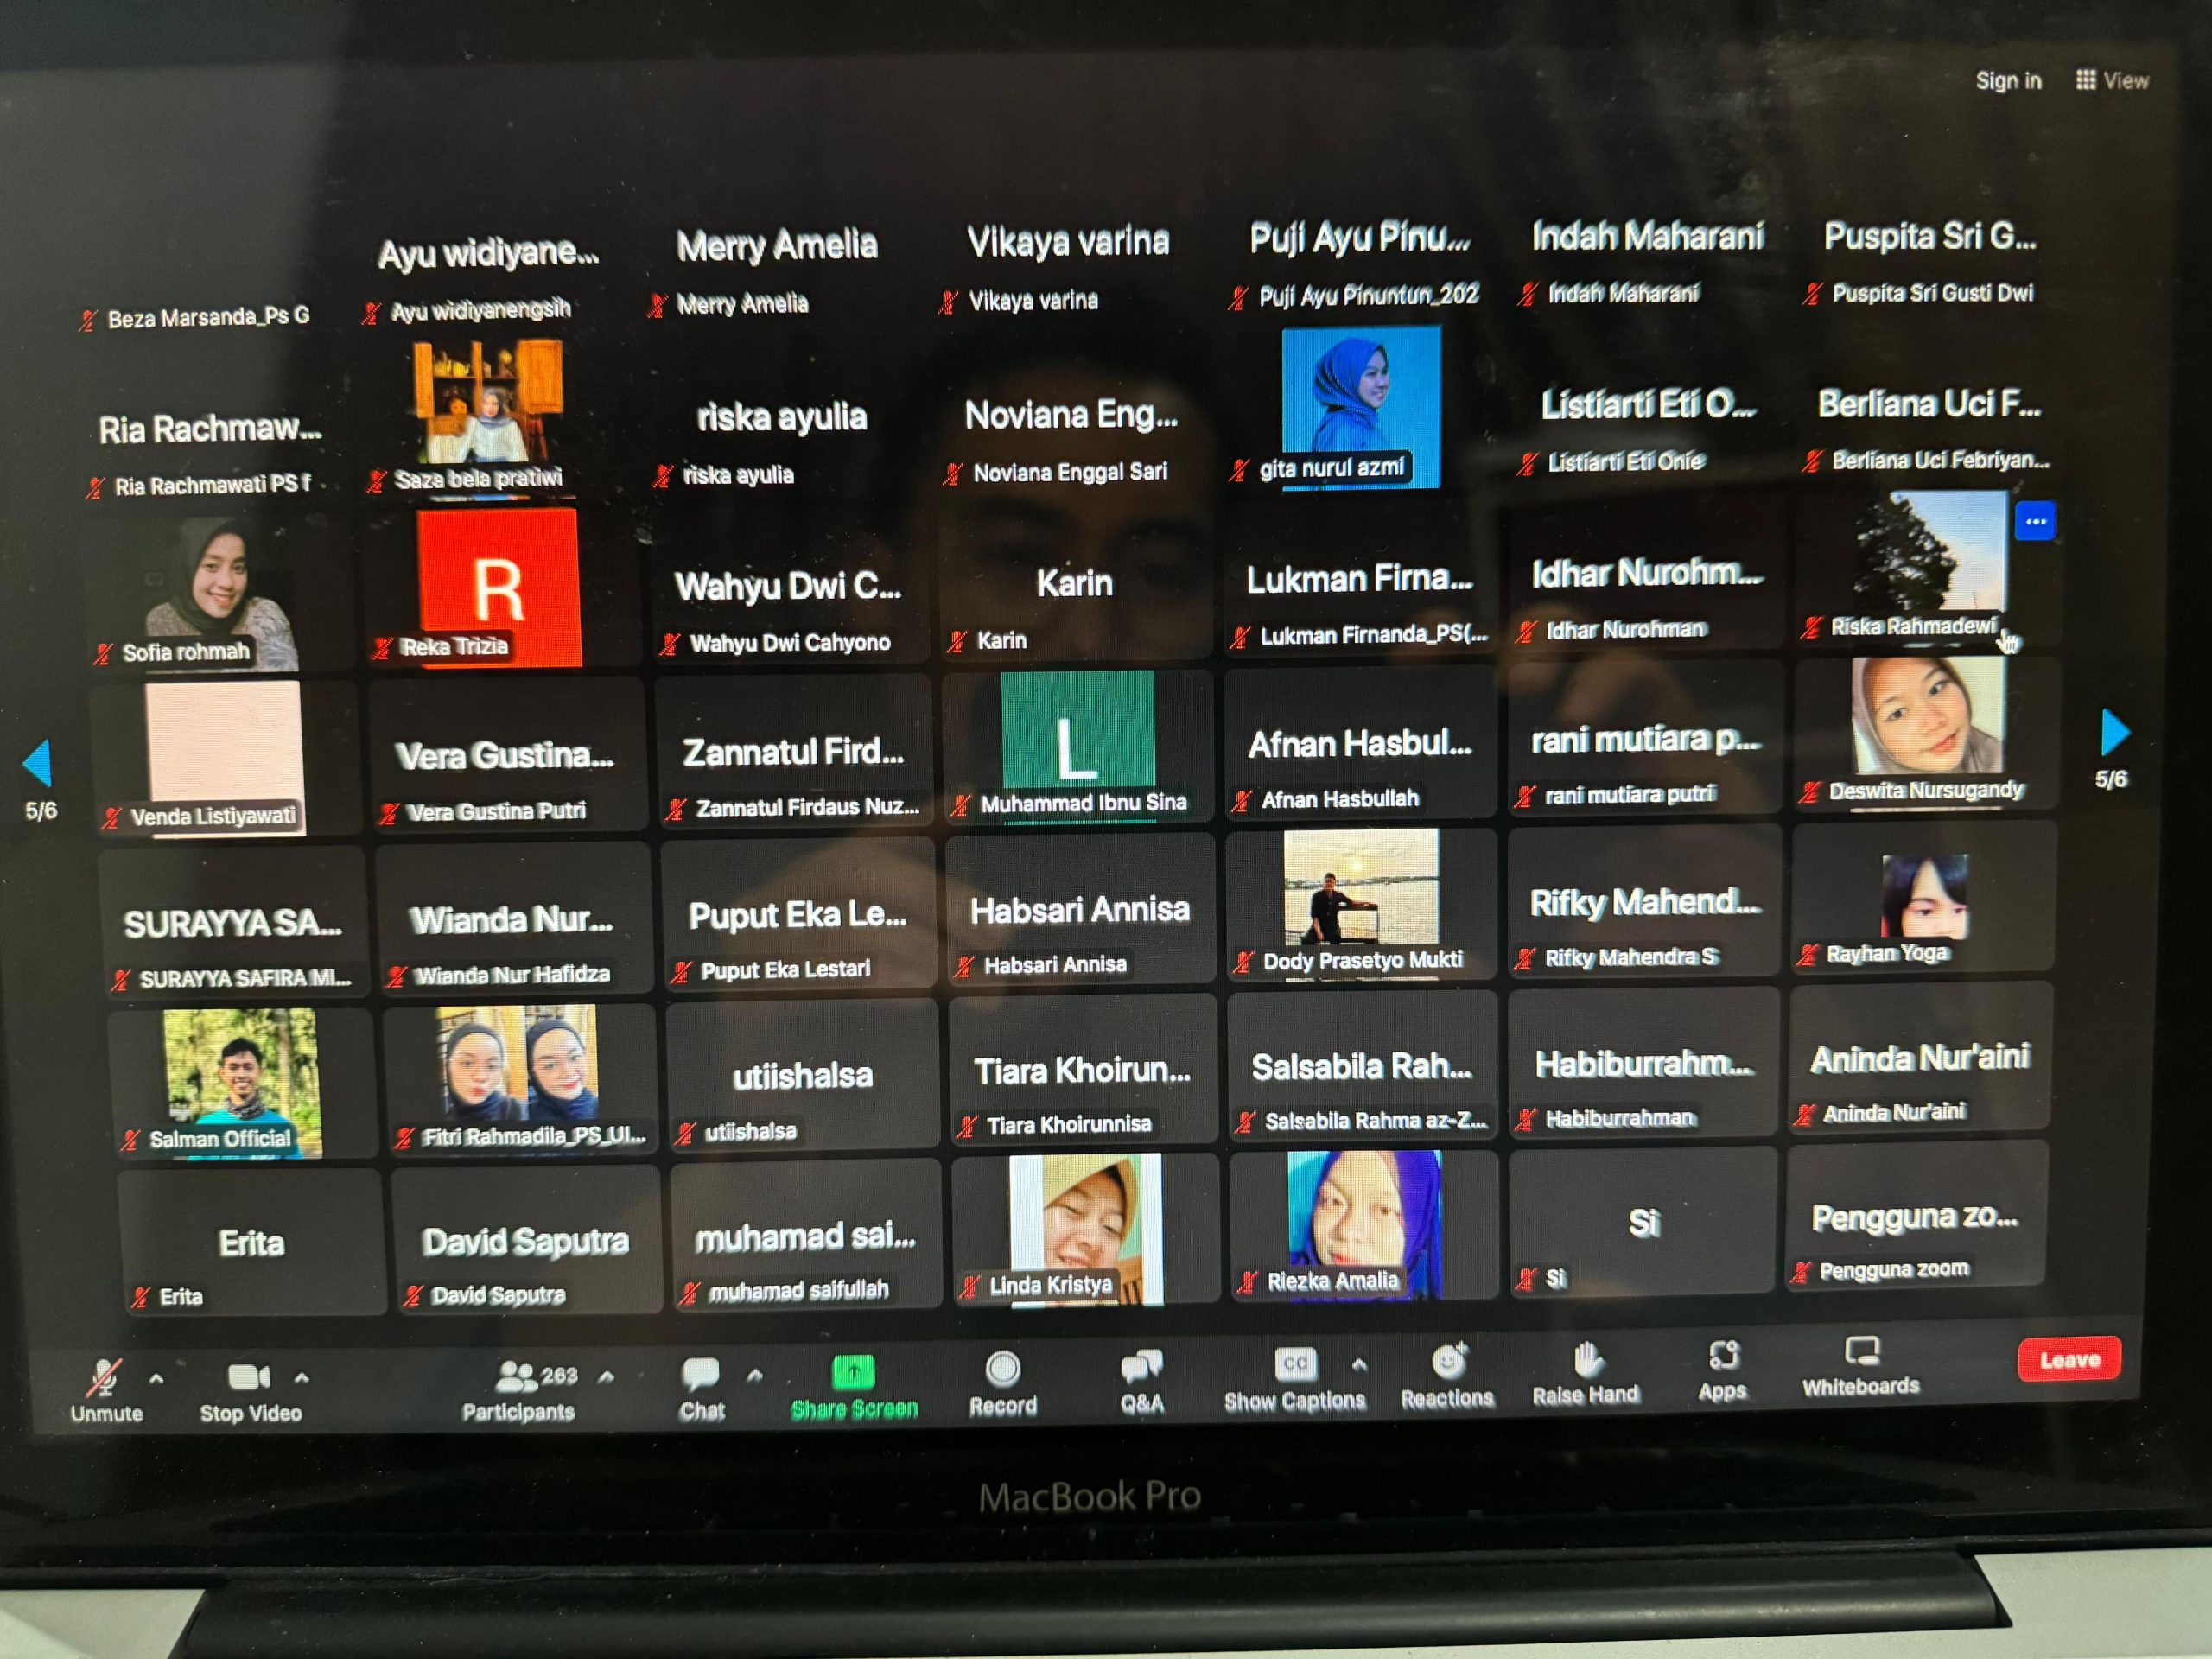Go to next gallery page arrow
The width and height of the screenshot is (2212, 1659).
click(2113, 732)
